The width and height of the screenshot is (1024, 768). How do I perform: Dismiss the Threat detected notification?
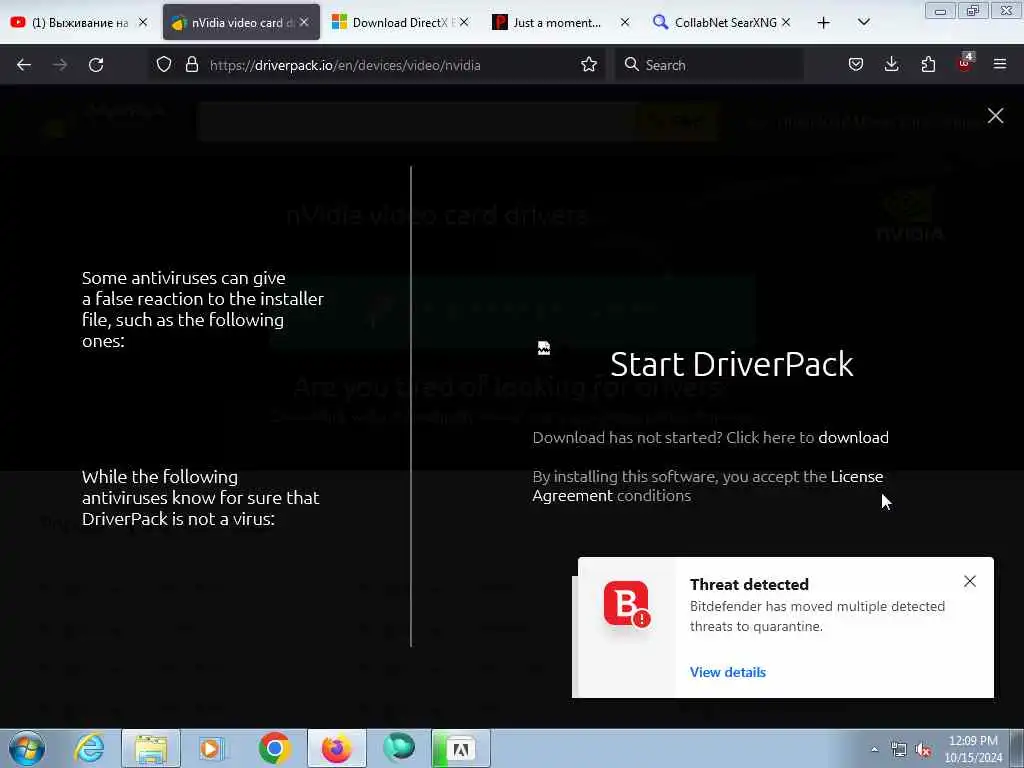[x=970, y=581]
